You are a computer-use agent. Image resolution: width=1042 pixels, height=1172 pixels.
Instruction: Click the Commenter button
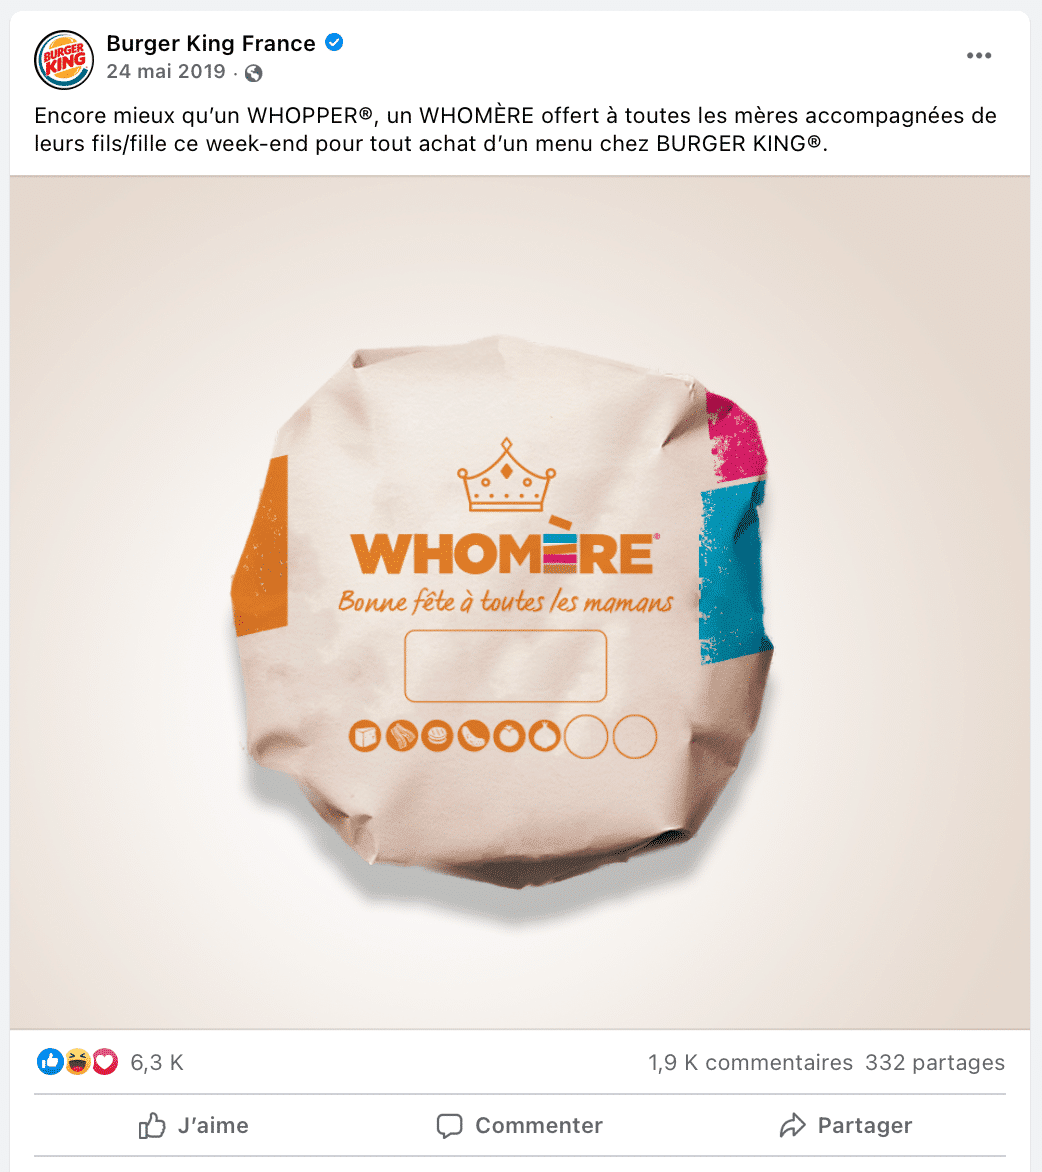tap(520, 1125)
